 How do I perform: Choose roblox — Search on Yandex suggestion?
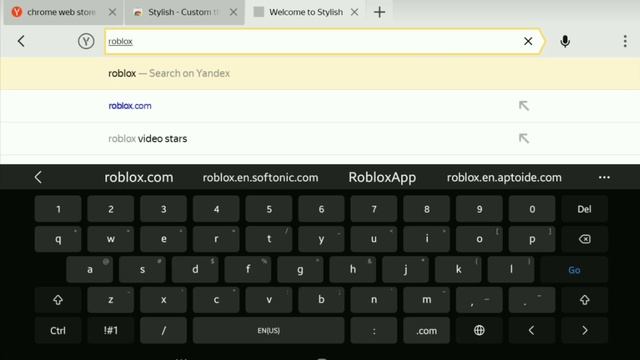[x=320, y=73]
